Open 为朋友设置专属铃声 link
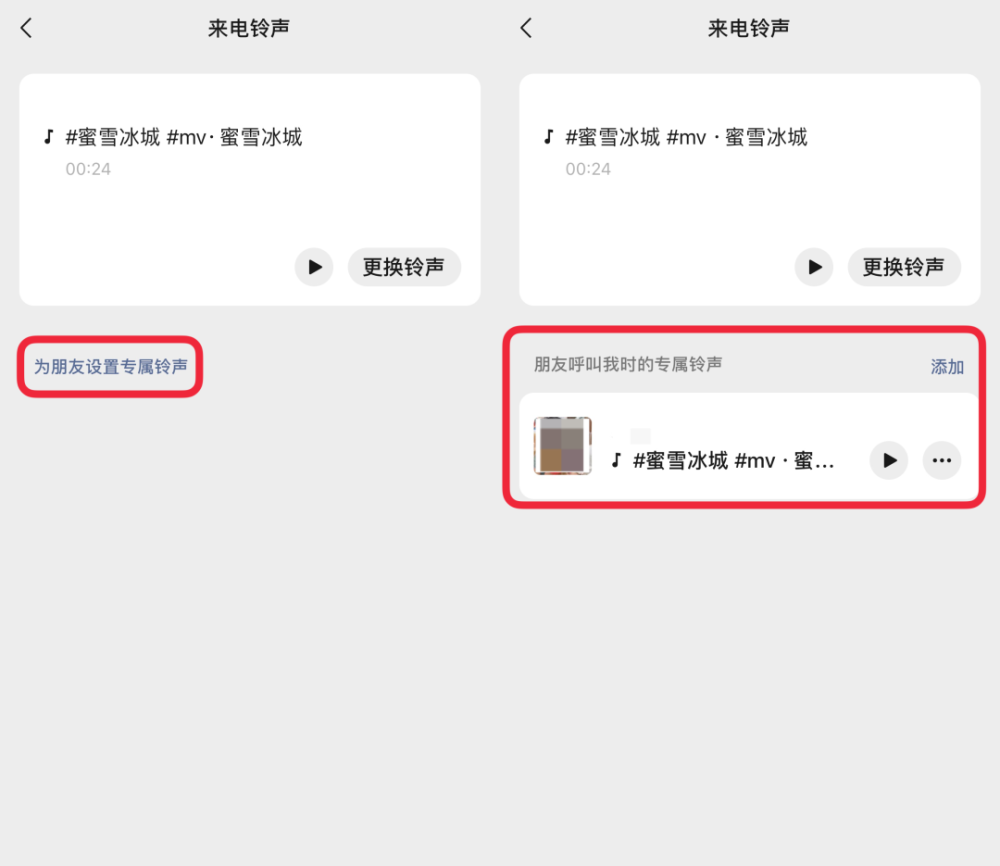The image size is (1000, 866). (110, 367)
